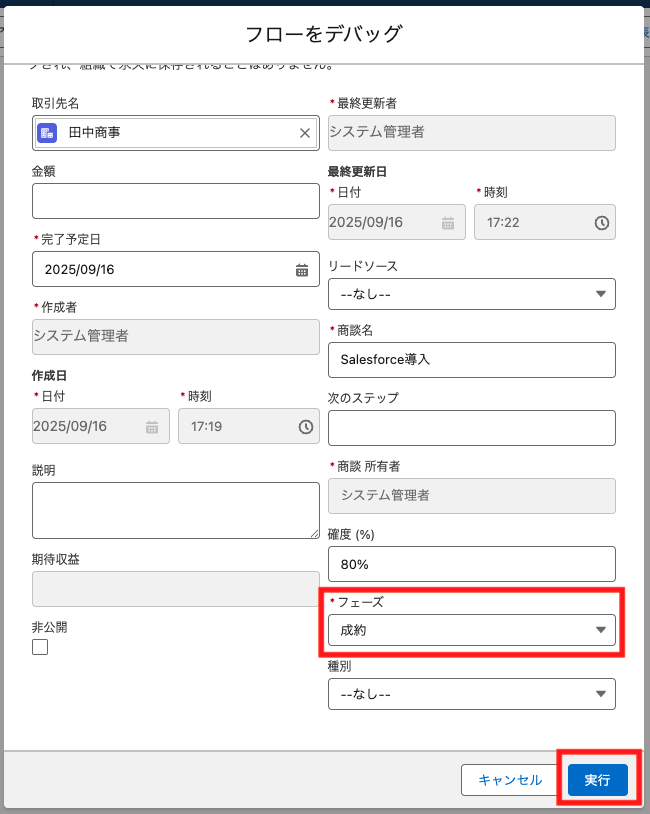The height and width of the screenshot is (814, 650).
Task: Click clock icon in 作成日 time field
Action: (x=305, y=427)
